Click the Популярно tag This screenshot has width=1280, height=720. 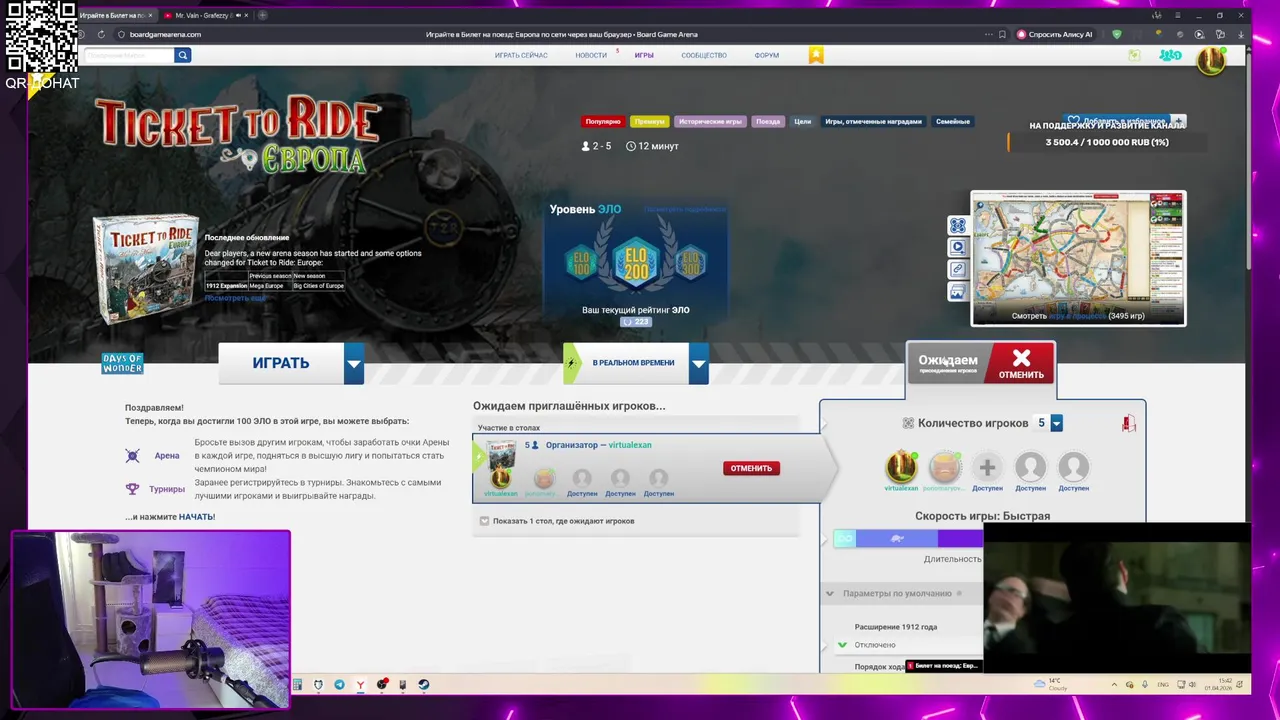tap(603, 122)
